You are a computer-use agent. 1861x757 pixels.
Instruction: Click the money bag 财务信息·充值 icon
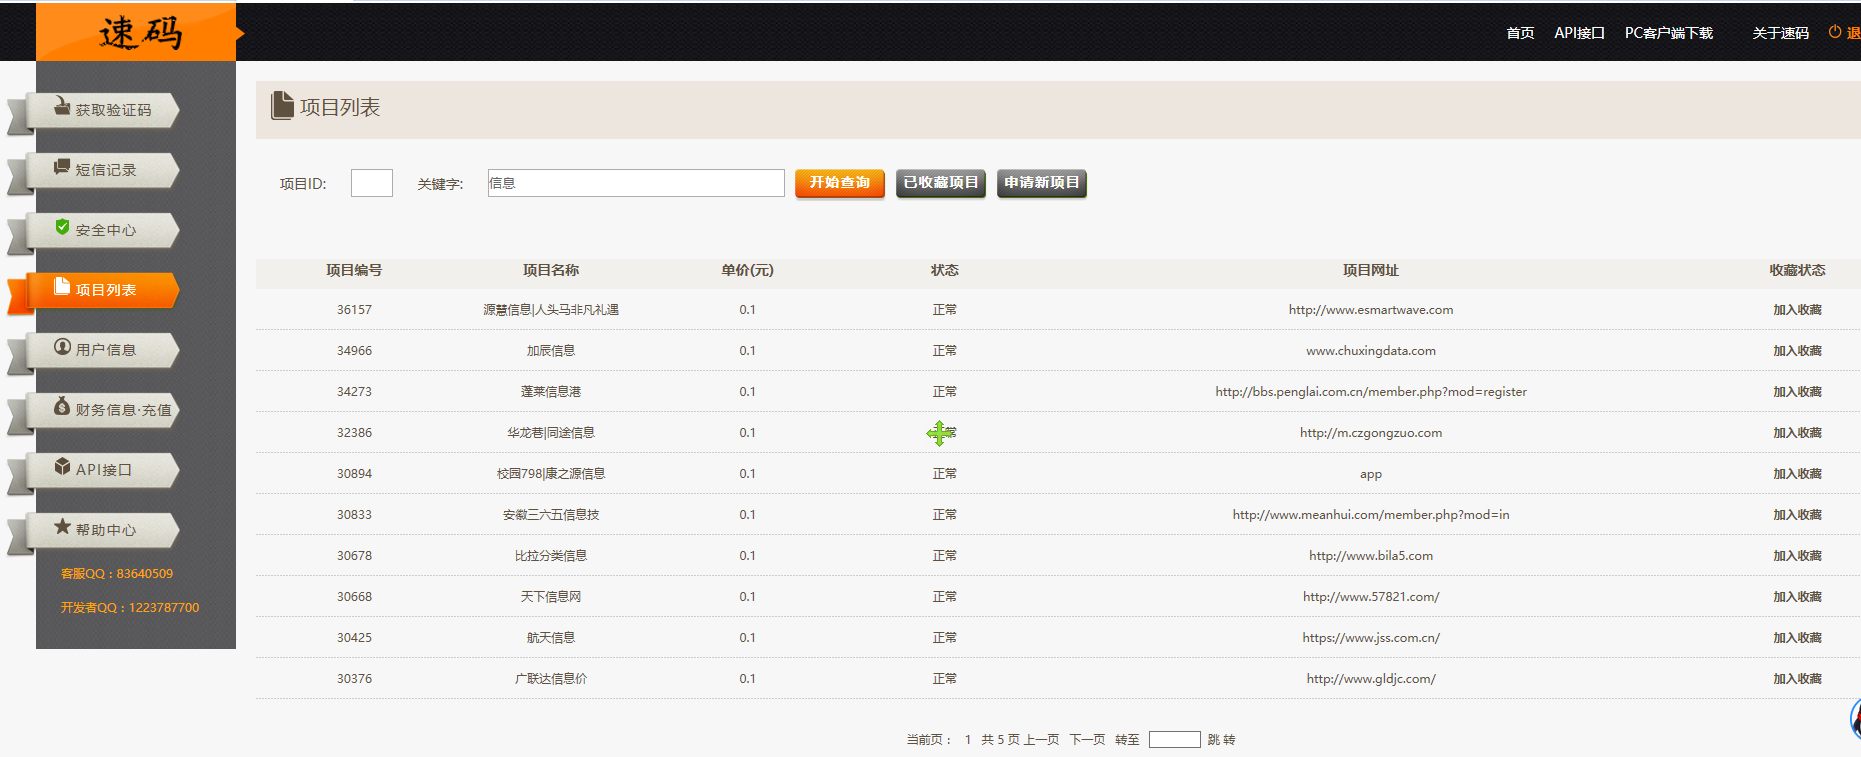tap(62, 407)
